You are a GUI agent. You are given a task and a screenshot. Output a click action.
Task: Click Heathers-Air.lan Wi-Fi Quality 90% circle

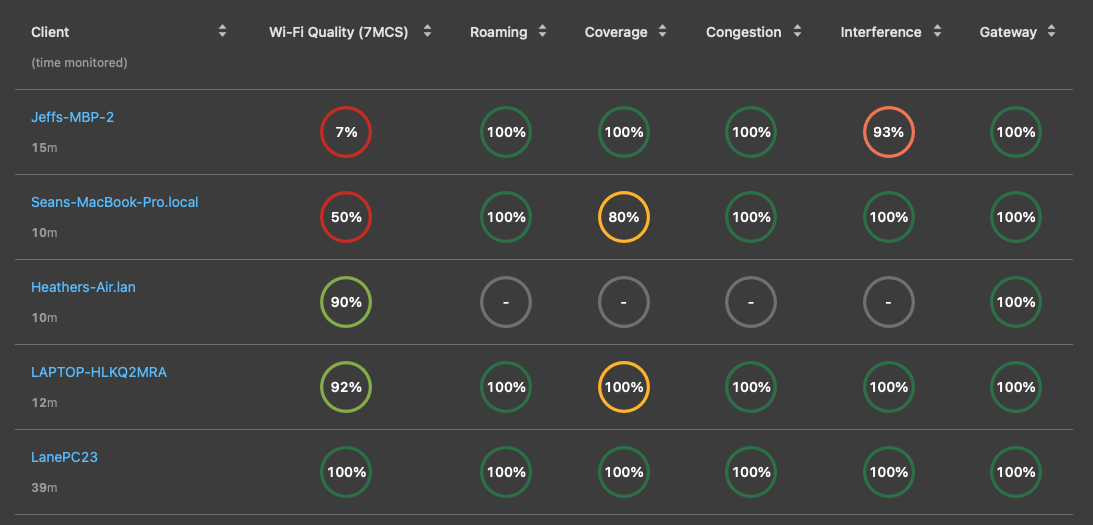[x=346, y=302]
